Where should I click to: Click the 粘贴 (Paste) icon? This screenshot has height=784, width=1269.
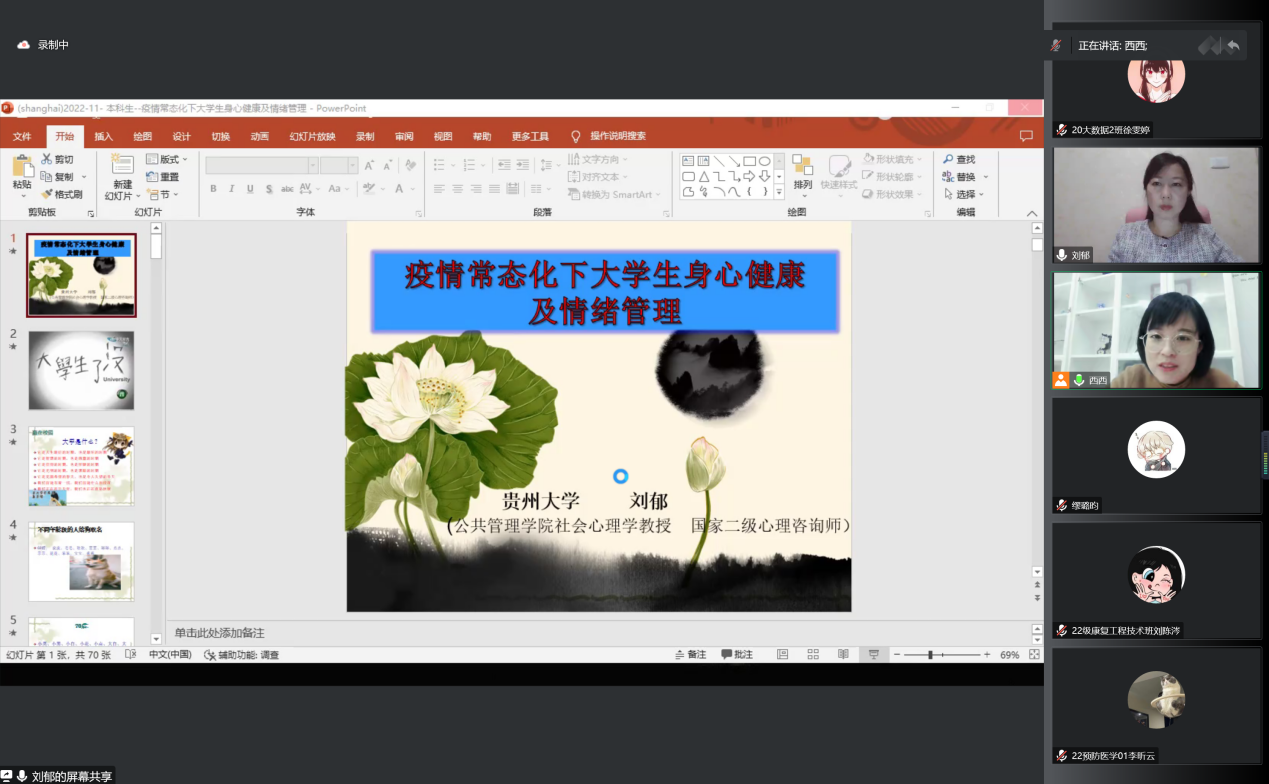(x=22, y=166)
